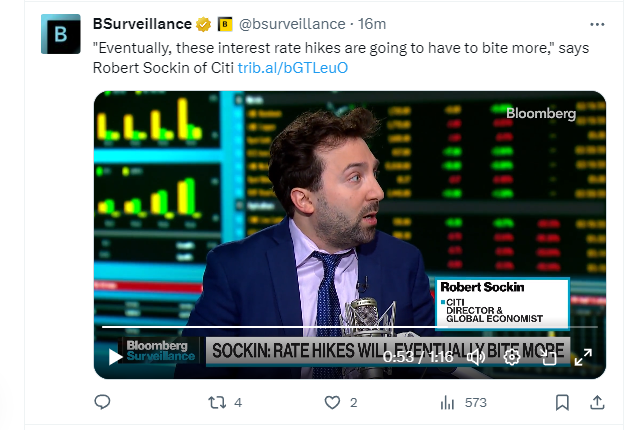
Task: Click the yellow affiliate badge icon
Action: coord(225,24)
